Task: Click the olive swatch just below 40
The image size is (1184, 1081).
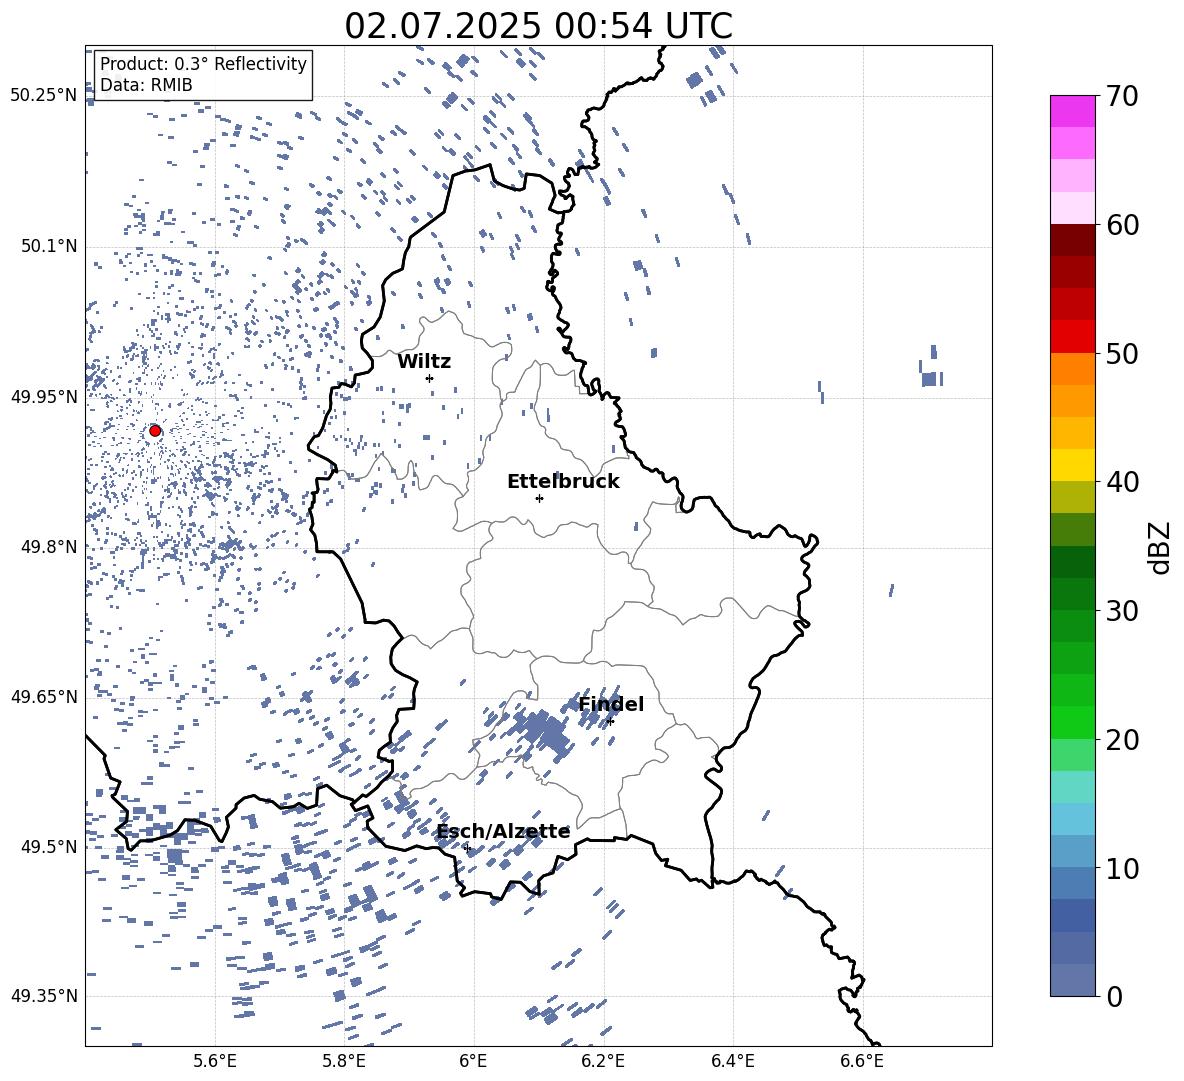Action: coord(1073,497)
